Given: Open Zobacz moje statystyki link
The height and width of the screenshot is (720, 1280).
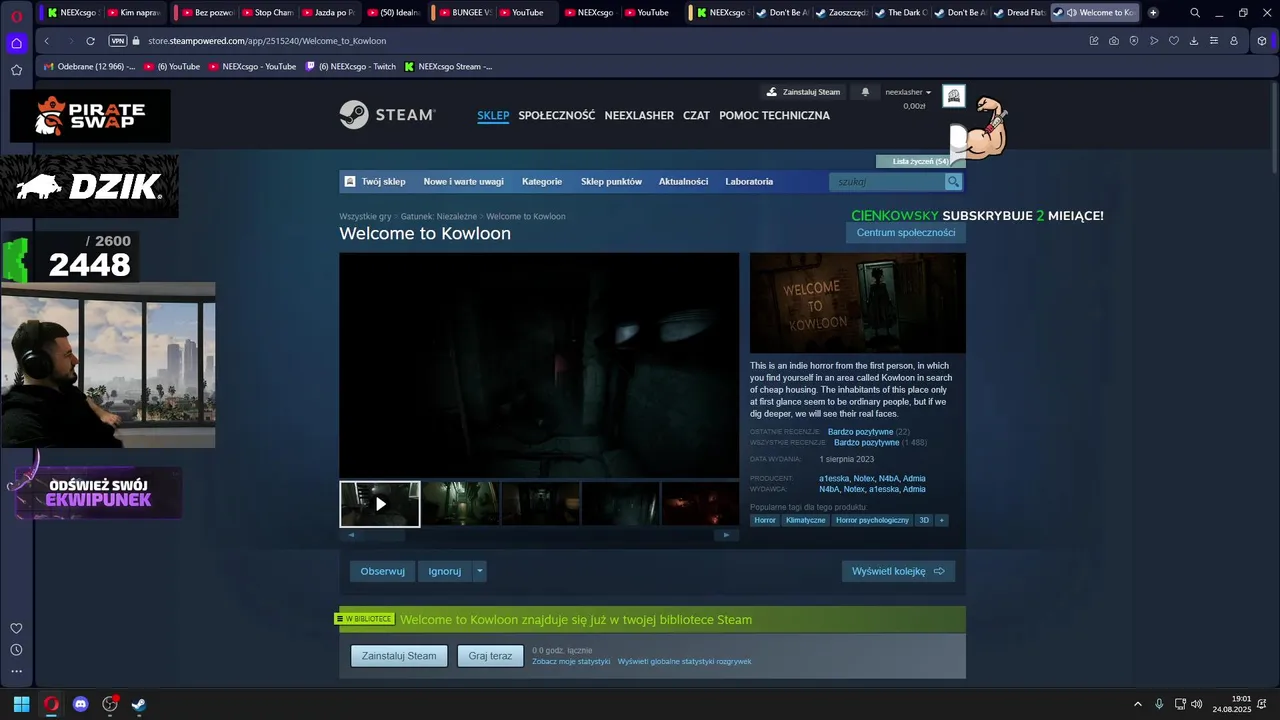Looking at the screenshot, I should [x=571, y=662].
